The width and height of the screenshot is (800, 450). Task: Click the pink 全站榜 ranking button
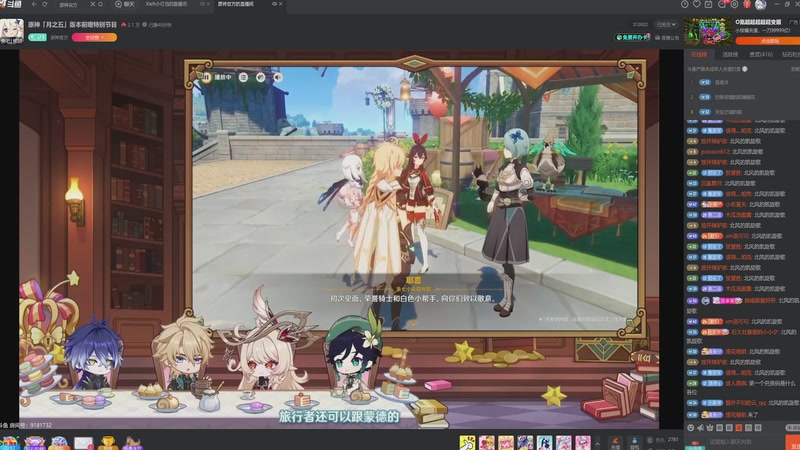pyautogui.click(x=94, y=37)
